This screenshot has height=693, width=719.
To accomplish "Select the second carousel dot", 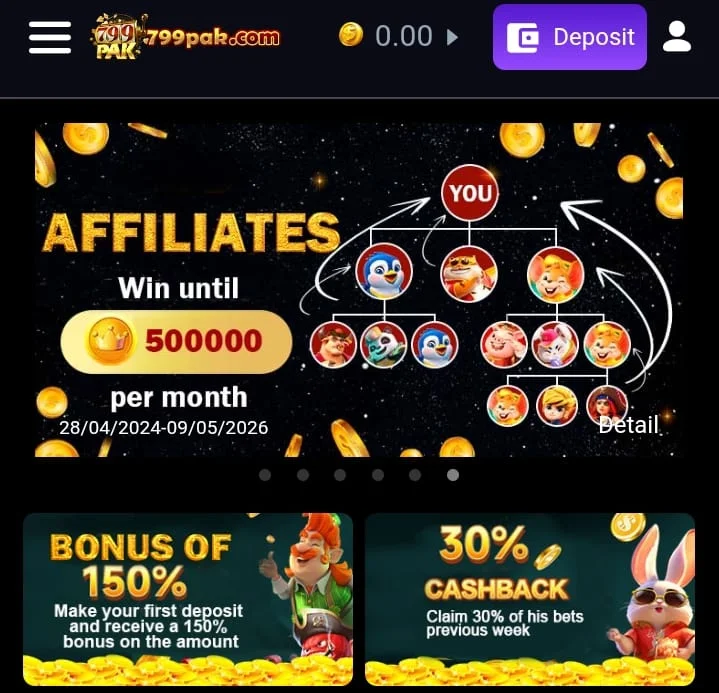I will (303, 475).
